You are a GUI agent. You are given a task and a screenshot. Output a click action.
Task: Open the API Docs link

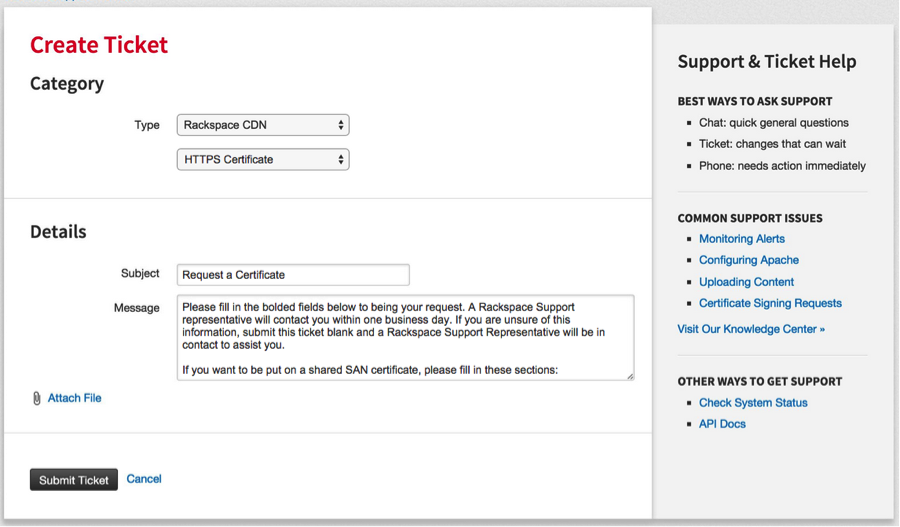pyautogui.click(x=722, y=424)
